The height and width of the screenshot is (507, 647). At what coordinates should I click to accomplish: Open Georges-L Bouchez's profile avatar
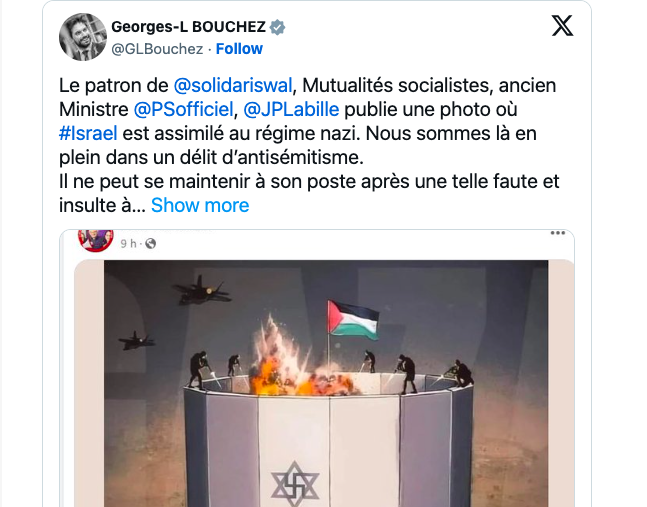(83, 37)
